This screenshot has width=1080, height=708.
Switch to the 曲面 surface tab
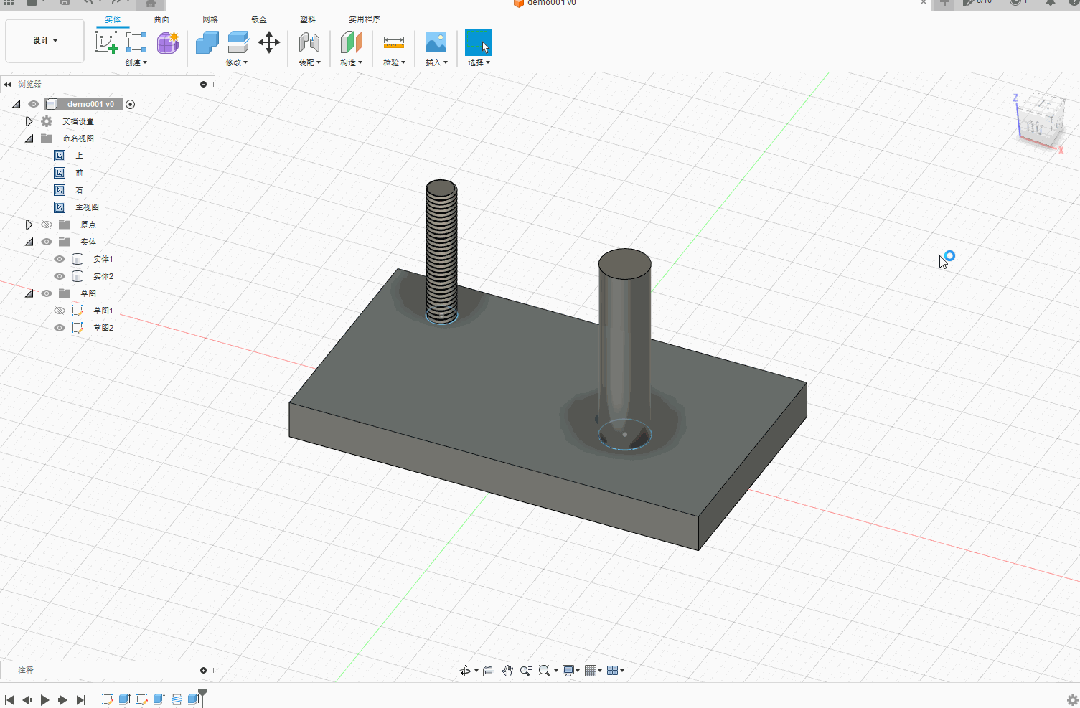pos(162,19)
